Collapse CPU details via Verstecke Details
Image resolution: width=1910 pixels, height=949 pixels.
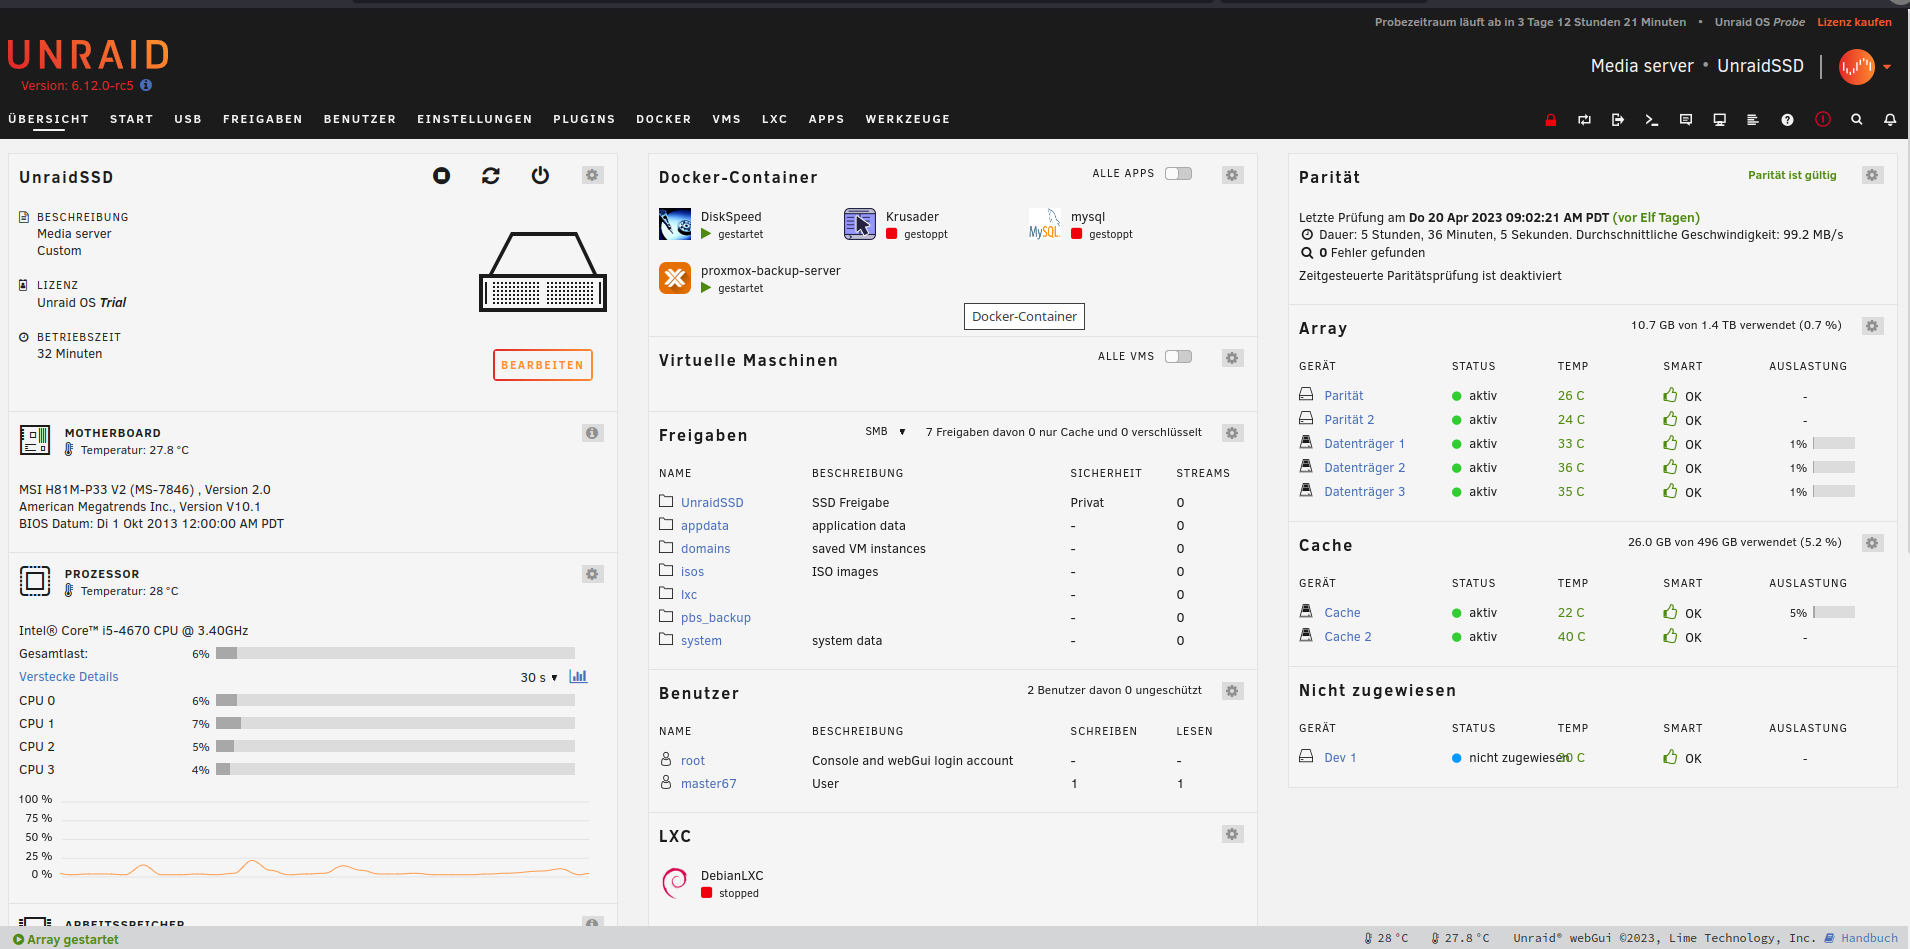coord(68,677)
